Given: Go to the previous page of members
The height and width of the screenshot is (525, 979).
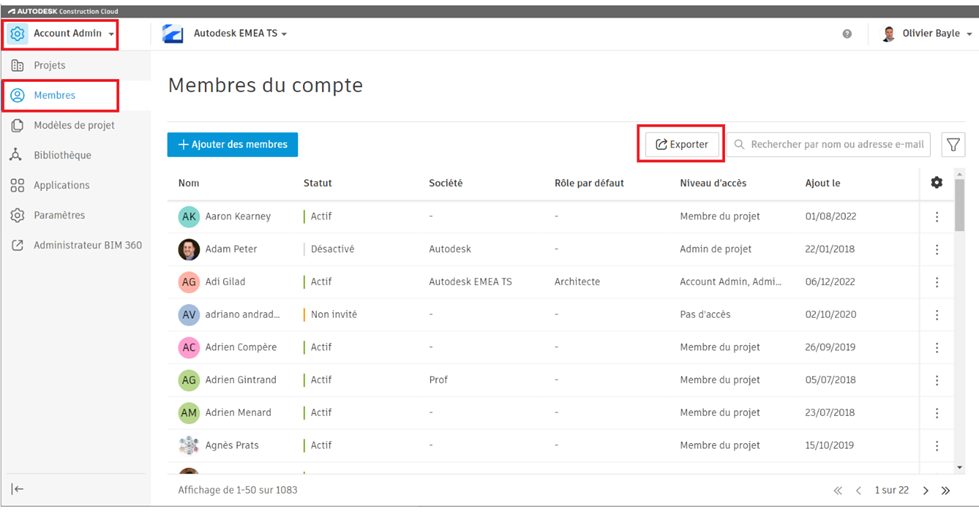Looking at the screenshot, I should pos(858,491).
